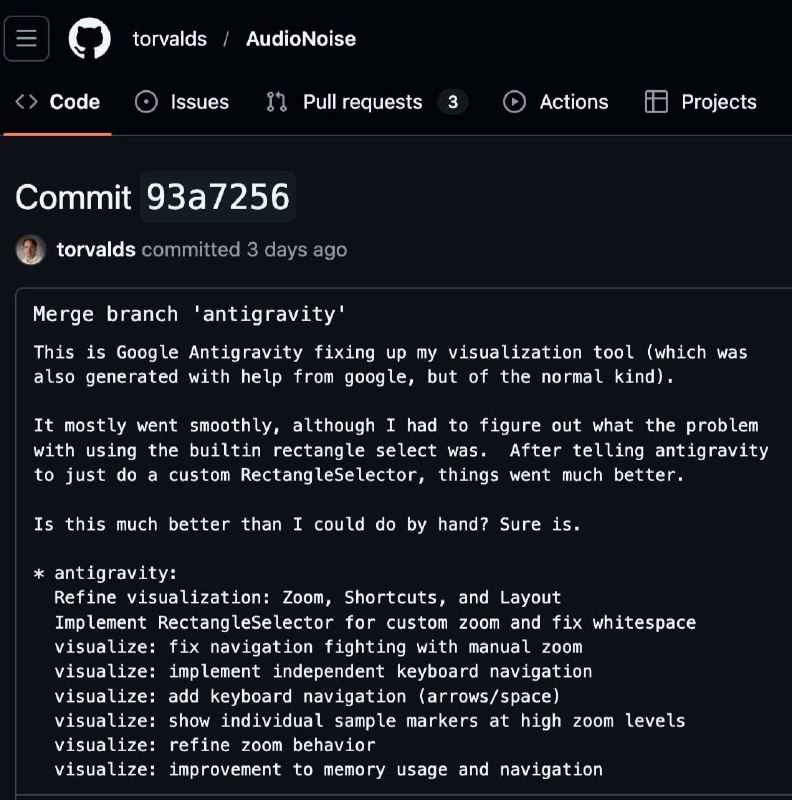Open the torvalds commit author link
792x800 pixels.
tap(96, 250)
